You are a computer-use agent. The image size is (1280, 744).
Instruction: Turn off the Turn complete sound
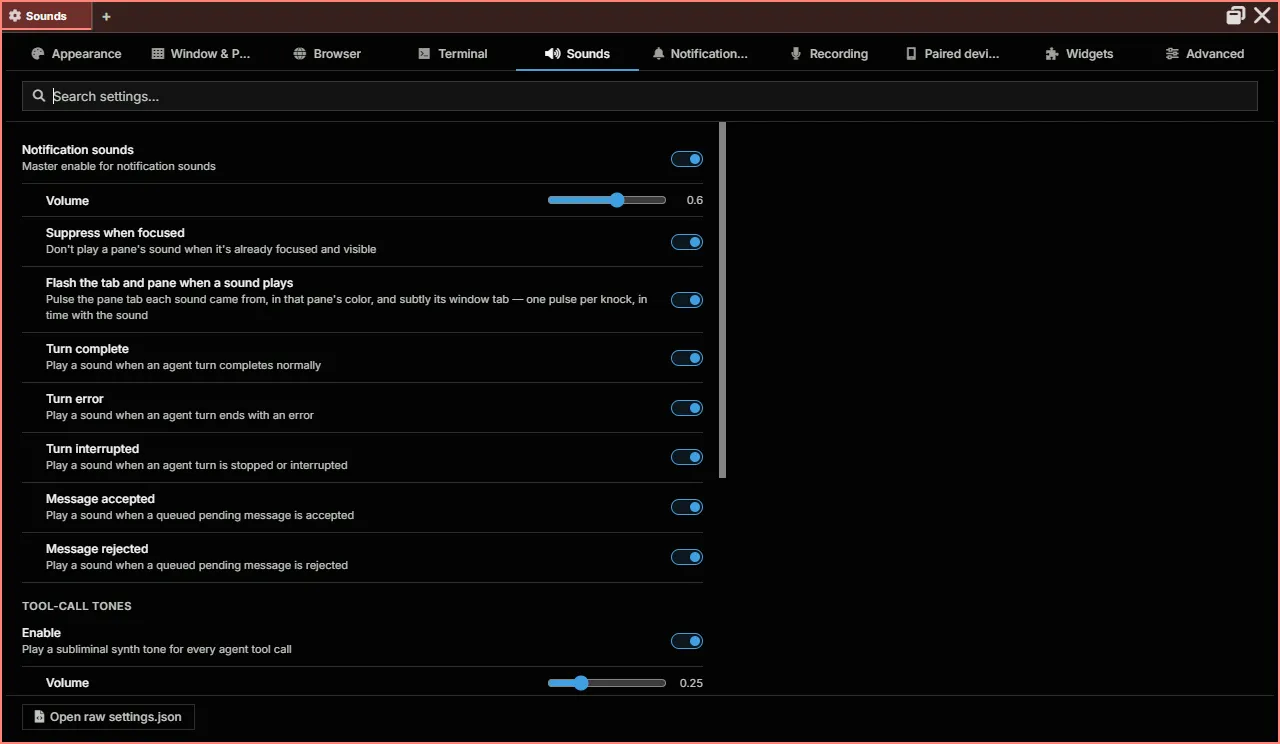coord(687,358)
